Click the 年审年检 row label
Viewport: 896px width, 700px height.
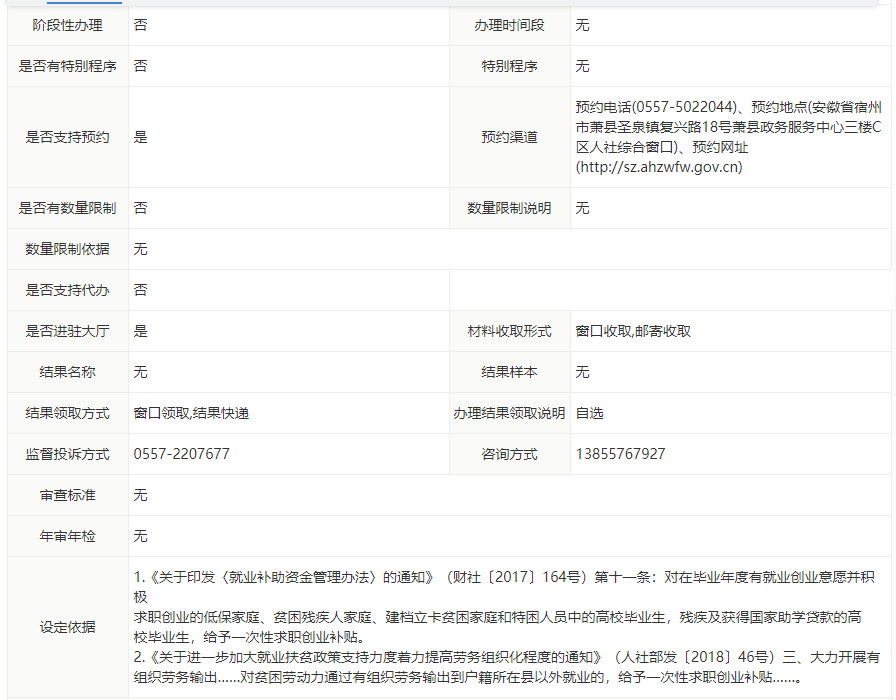67,536
